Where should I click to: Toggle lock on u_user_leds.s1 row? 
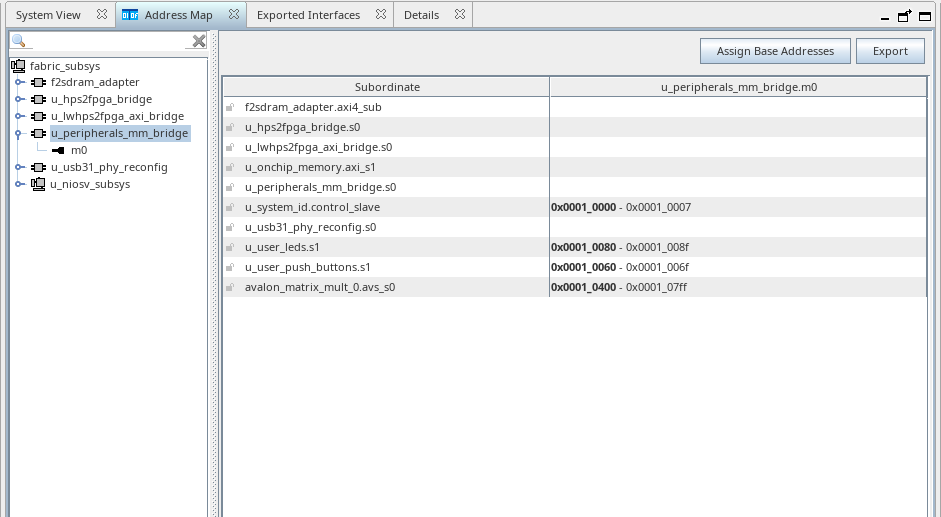point(230,247)
